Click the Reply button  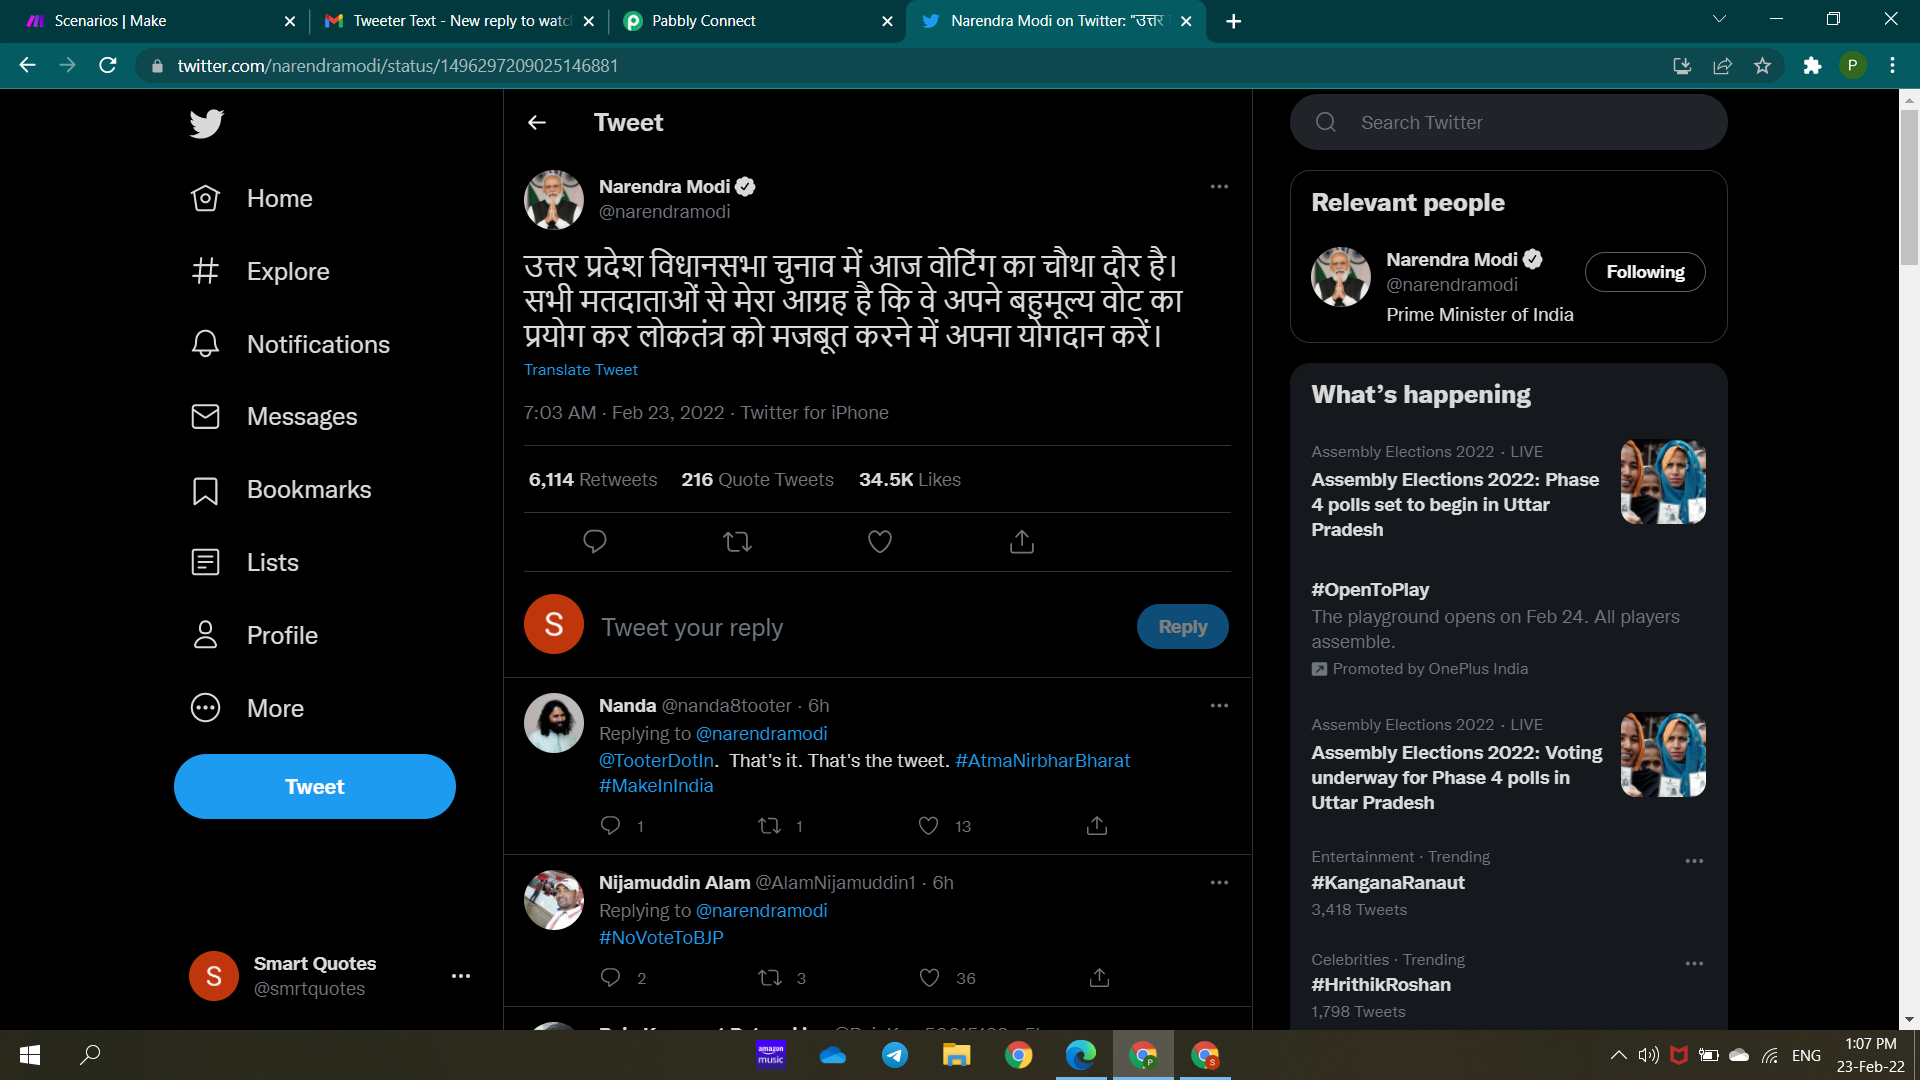pos(1183,627)
